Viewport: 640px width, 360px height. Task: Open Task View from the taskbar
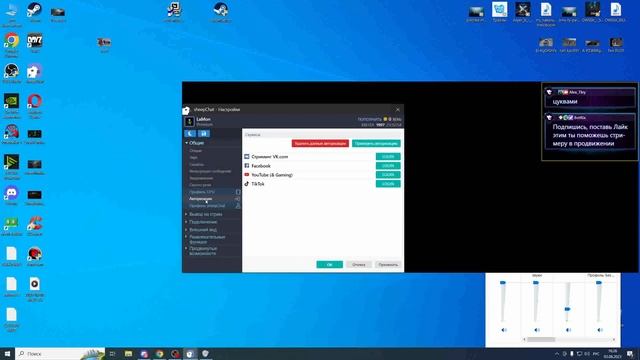tap(112, 354)
